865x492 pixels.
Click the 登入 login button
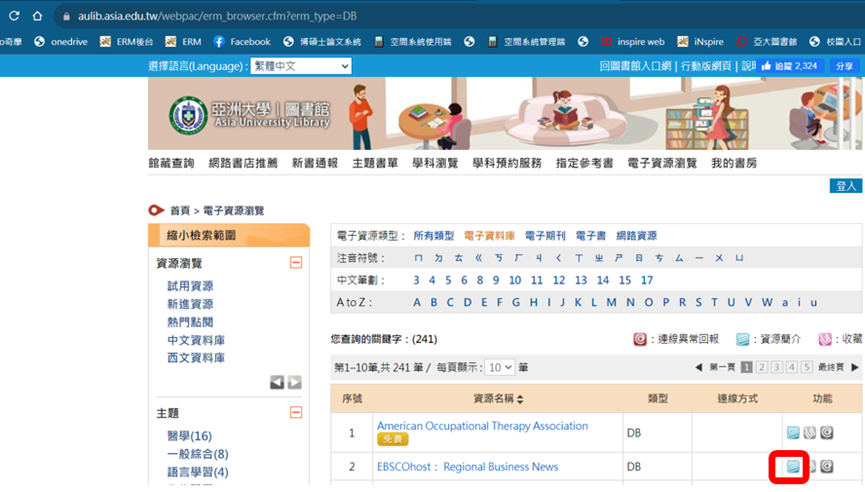846,186
